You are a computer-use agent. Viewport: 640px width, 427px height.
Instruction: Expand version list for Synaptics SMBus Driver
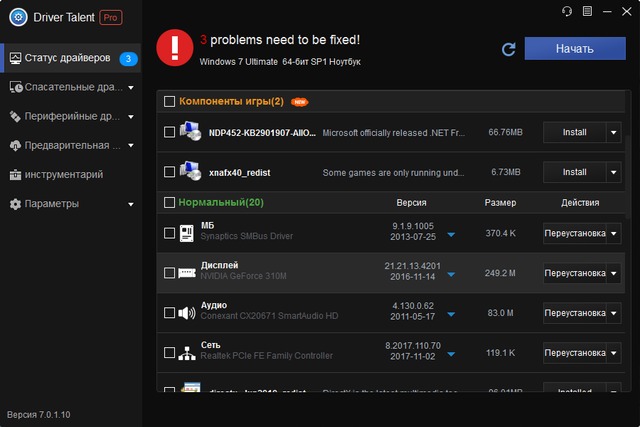(451, 235)
